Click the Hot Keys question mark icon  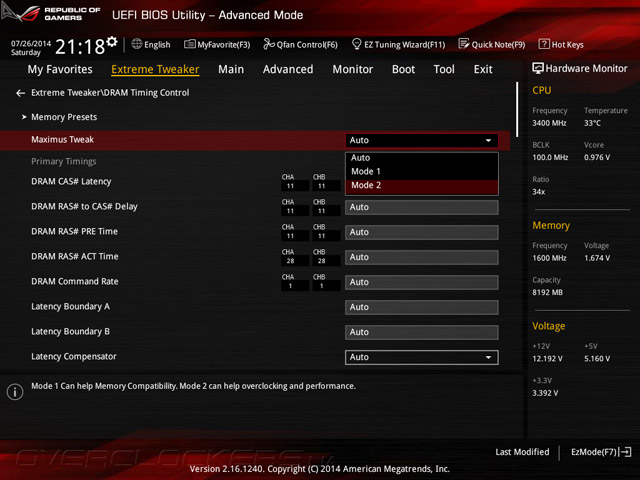(544, 44)
